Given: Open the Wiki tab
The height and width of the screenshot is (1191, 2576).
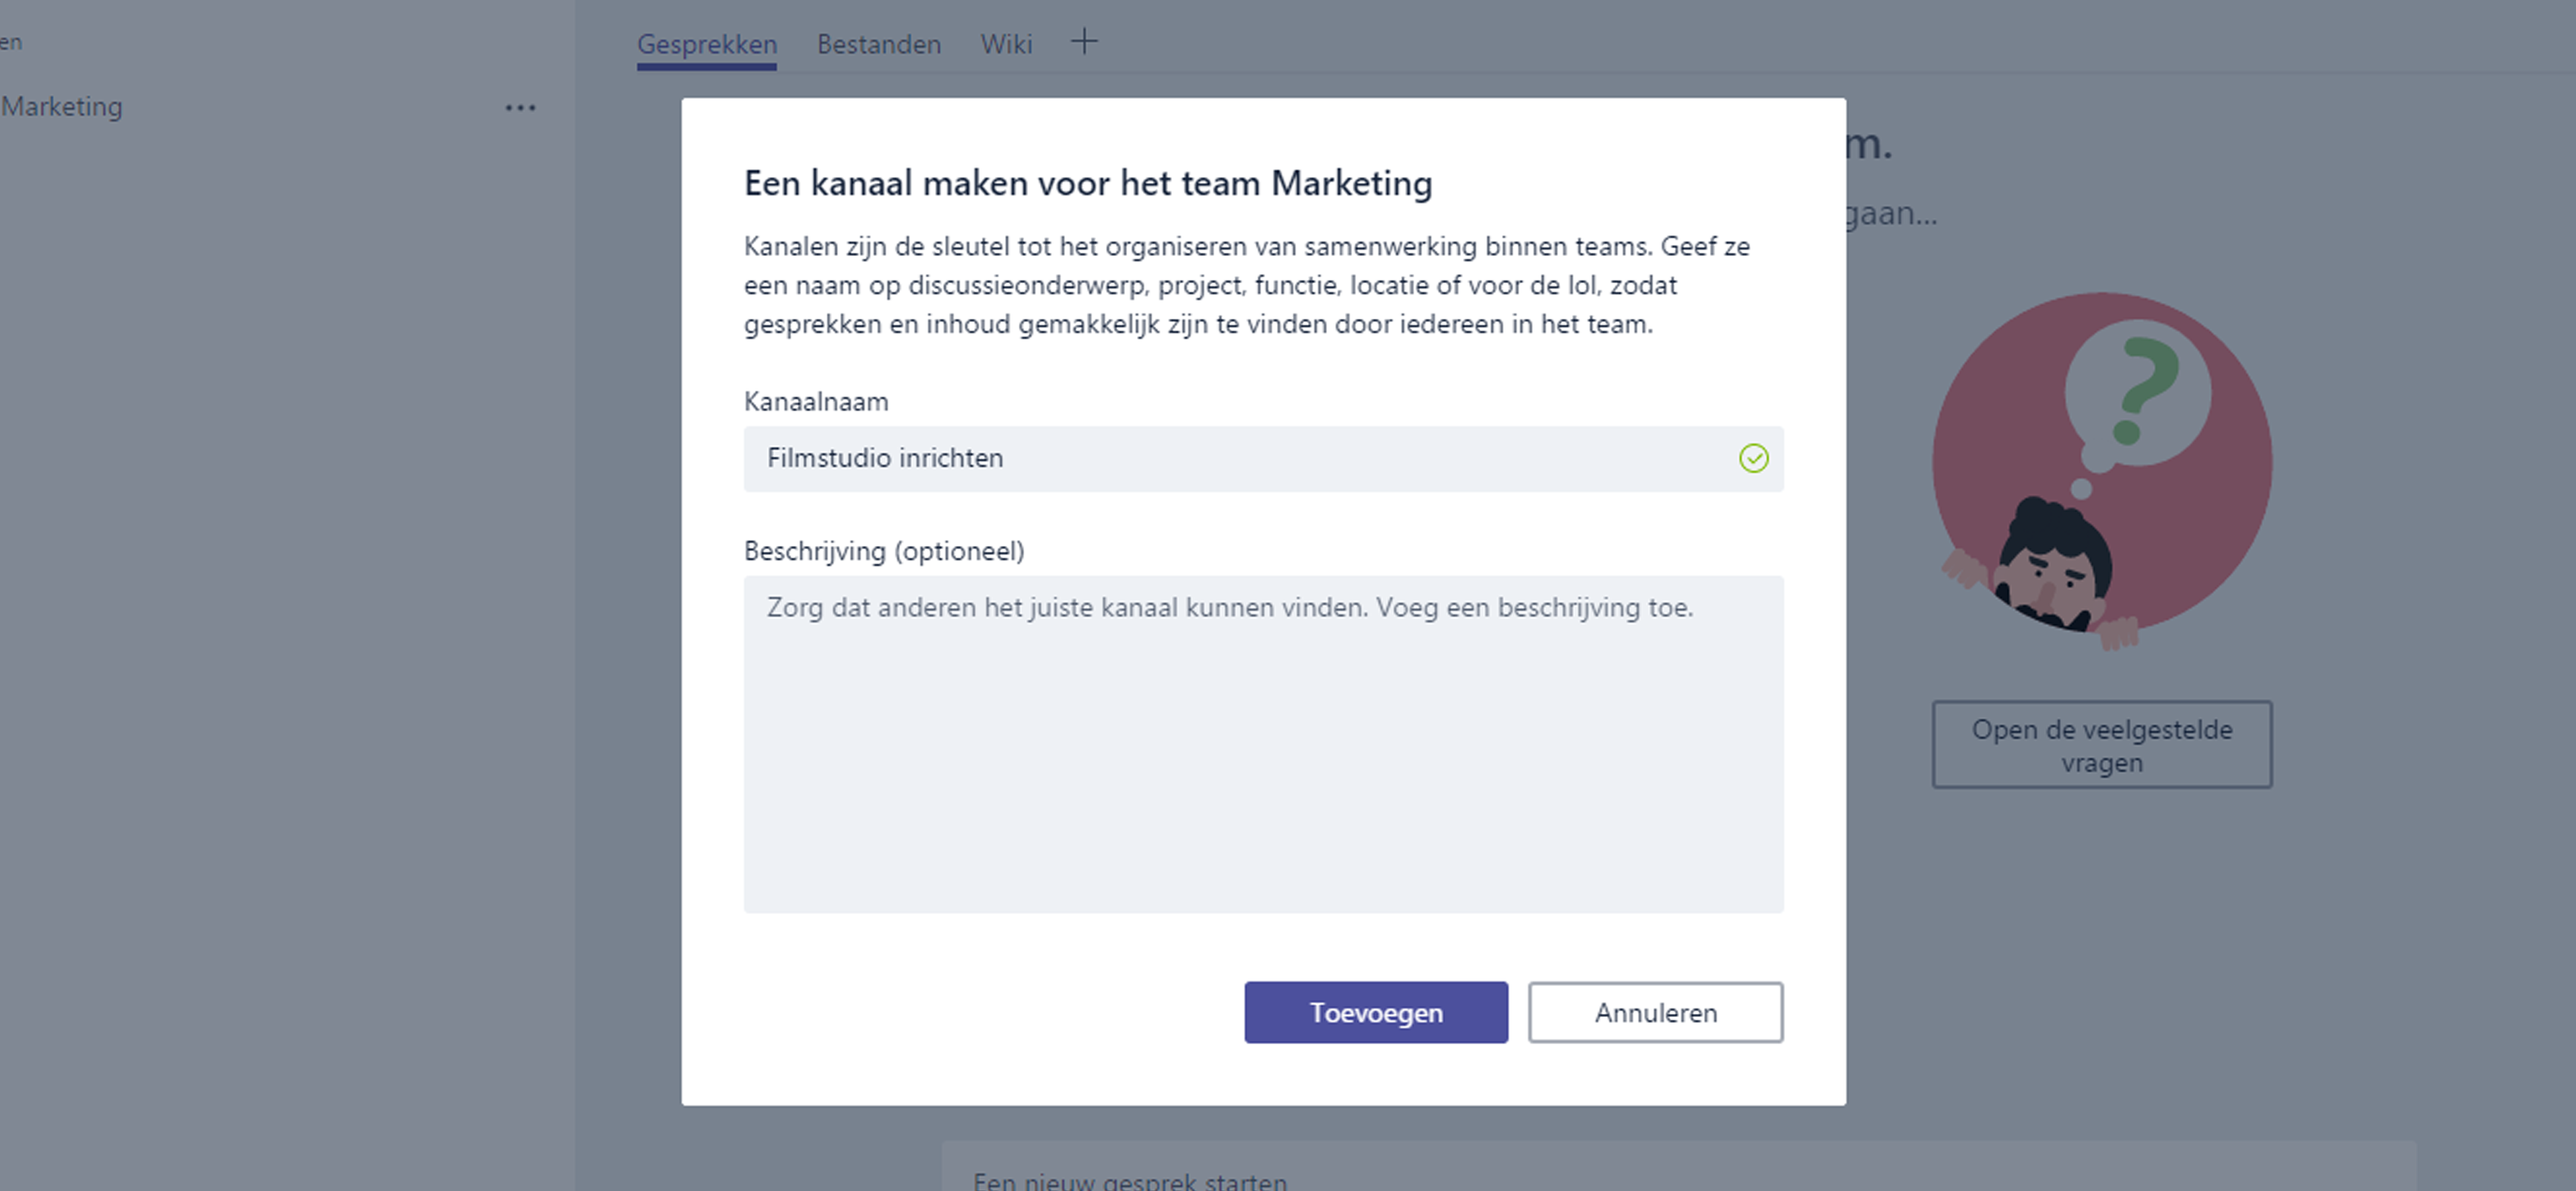Looking at the screenshot, I should [1006, 44].
